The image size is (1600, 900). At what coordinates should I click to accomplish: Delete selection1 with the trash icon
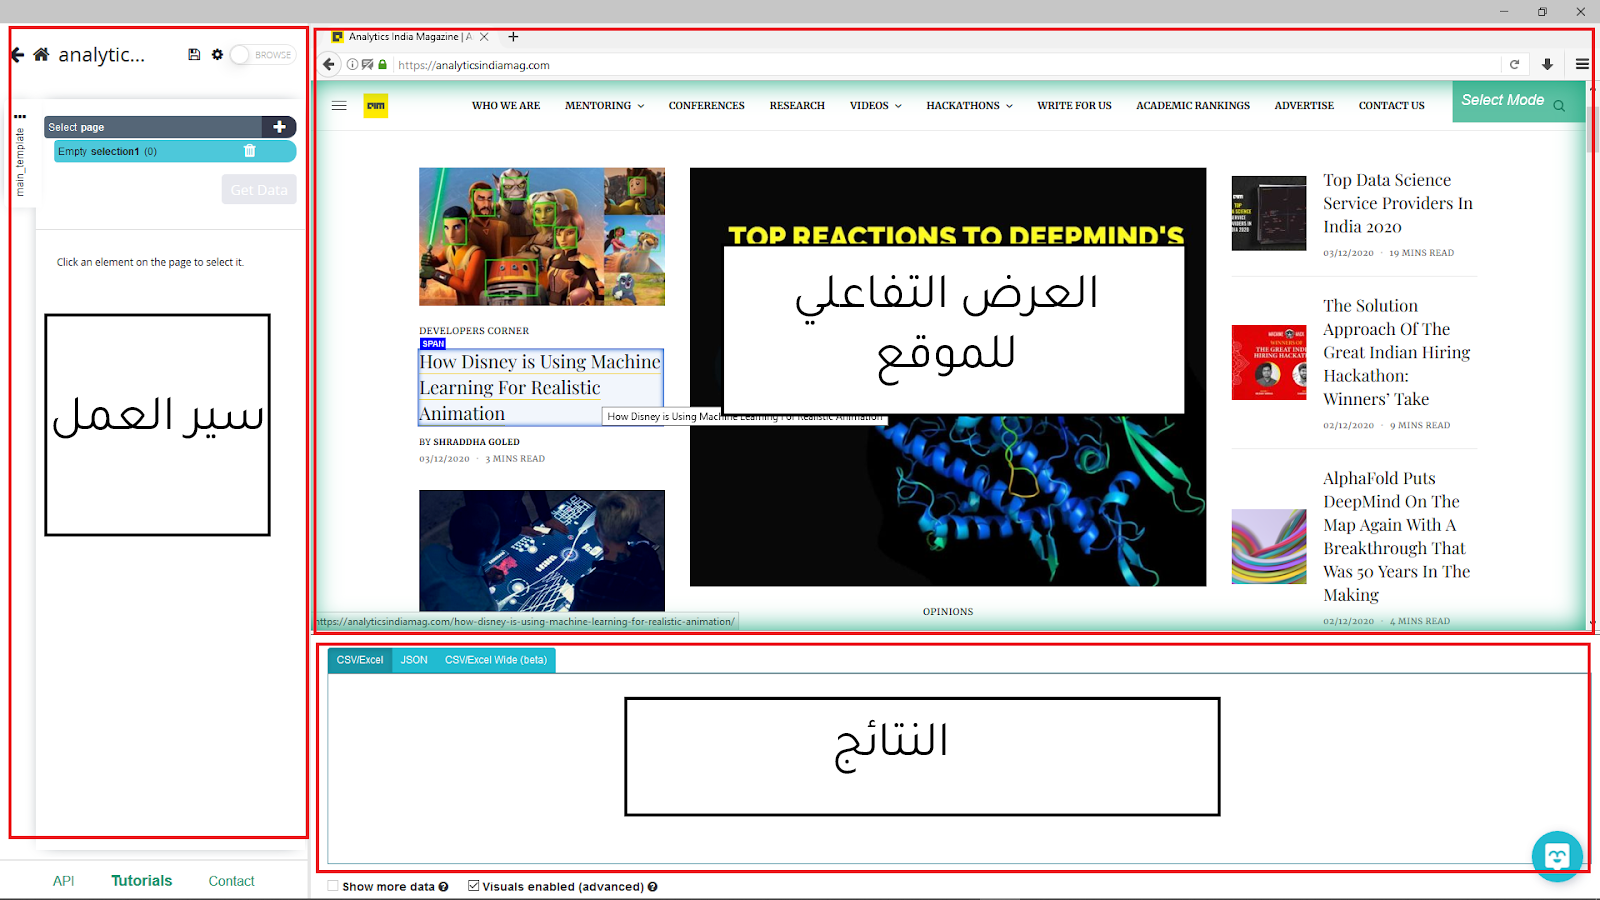tap(250, 151)
